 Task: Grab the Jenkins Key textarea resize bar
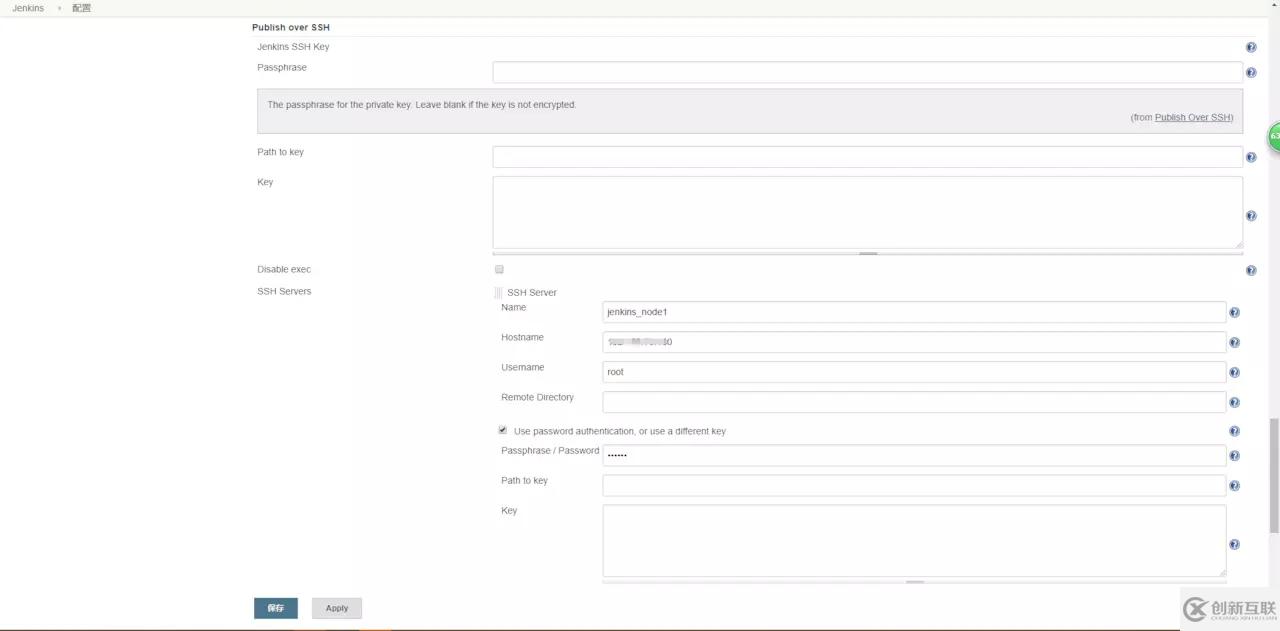[867, 253]
